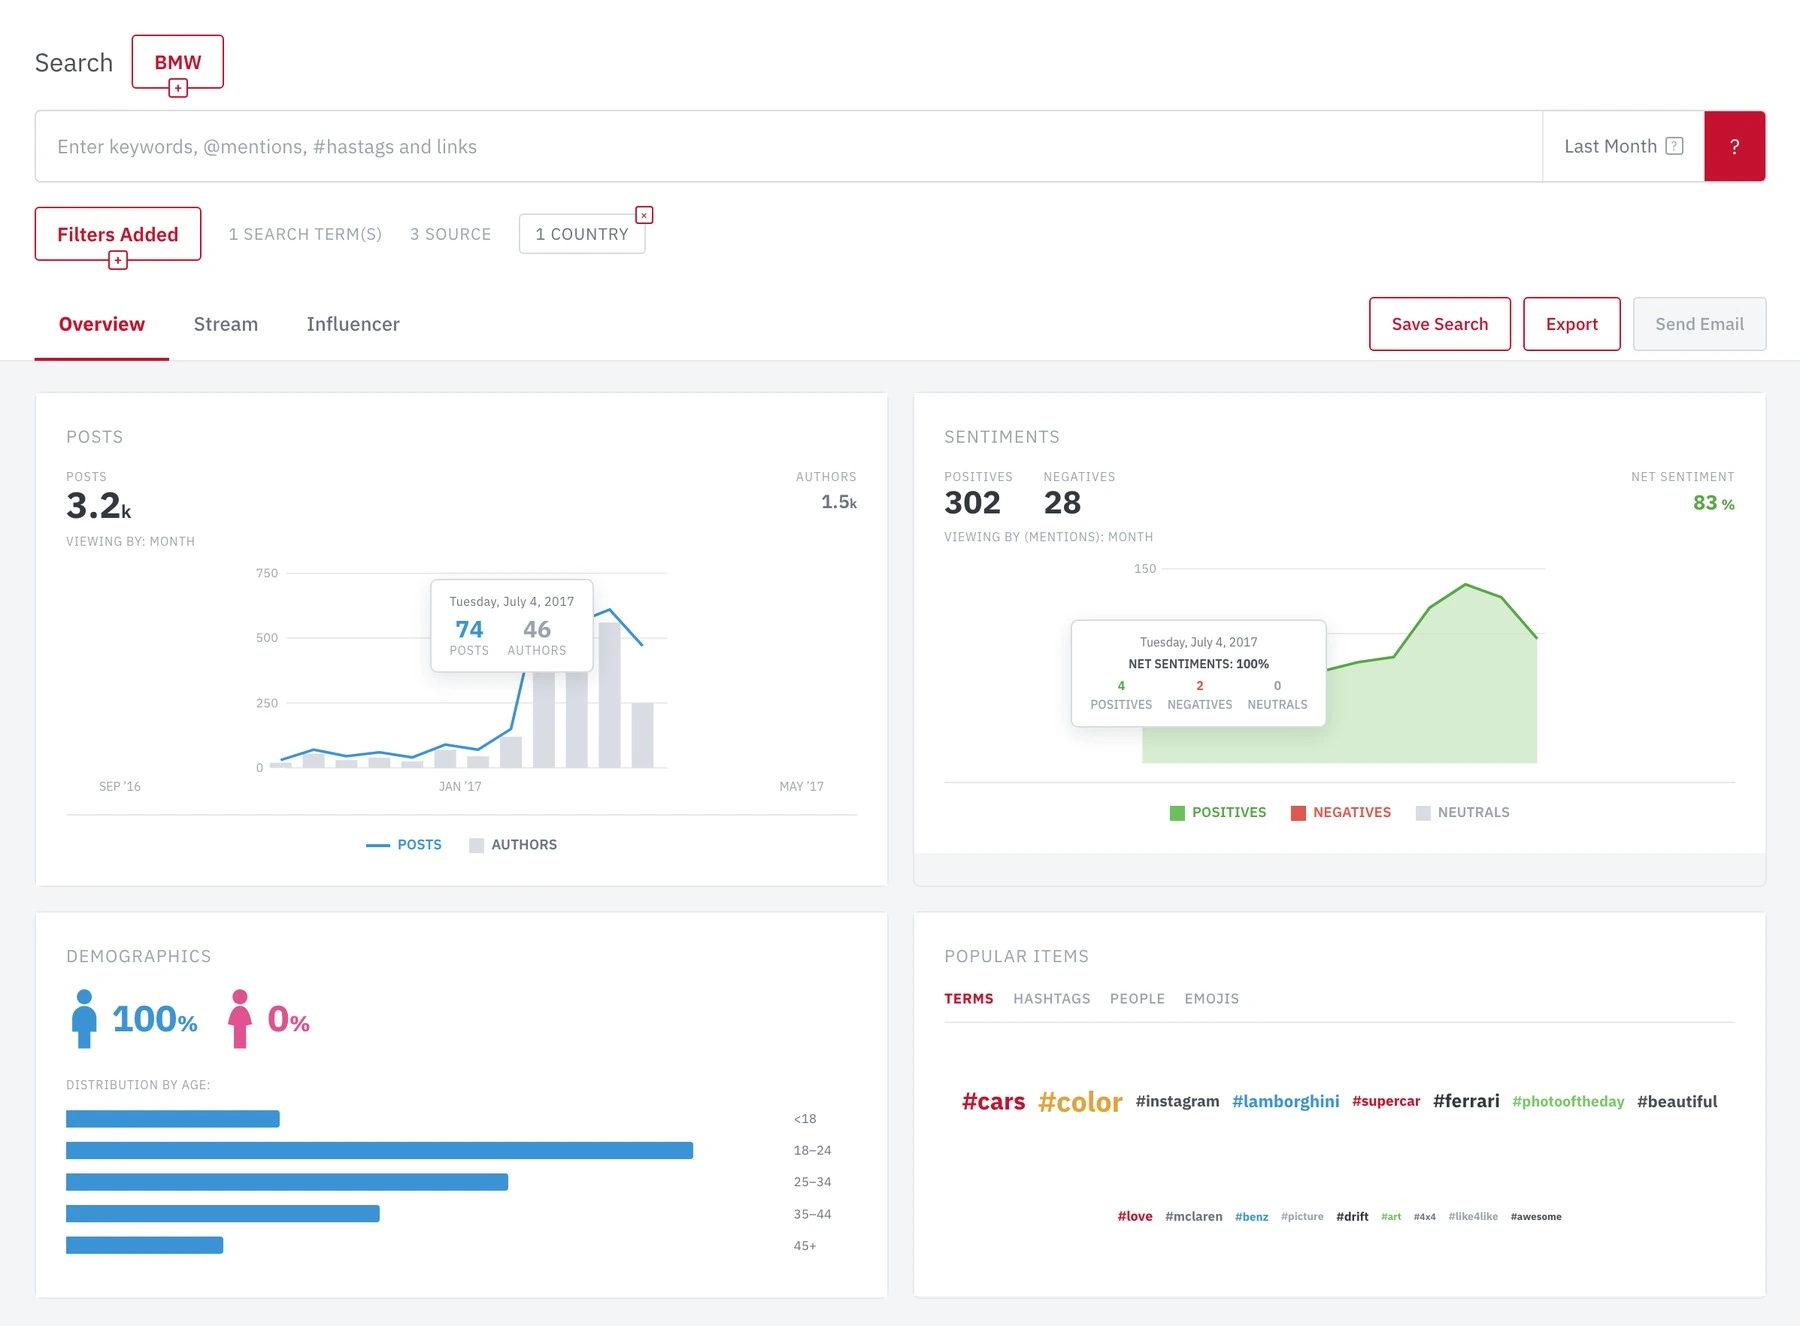1800x1326 pixels.
Task: Expand the 1 SEARCH TERM(S) filter
Action: tap(305, 234)
